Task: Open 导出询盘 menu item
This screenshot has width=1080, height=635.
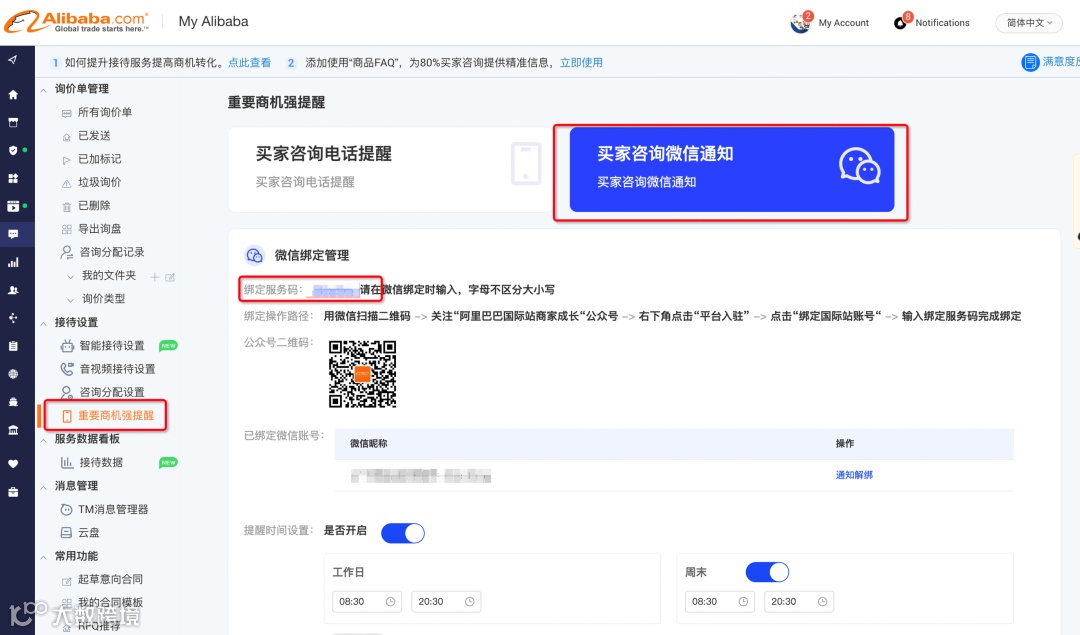Action: point(99,229)
